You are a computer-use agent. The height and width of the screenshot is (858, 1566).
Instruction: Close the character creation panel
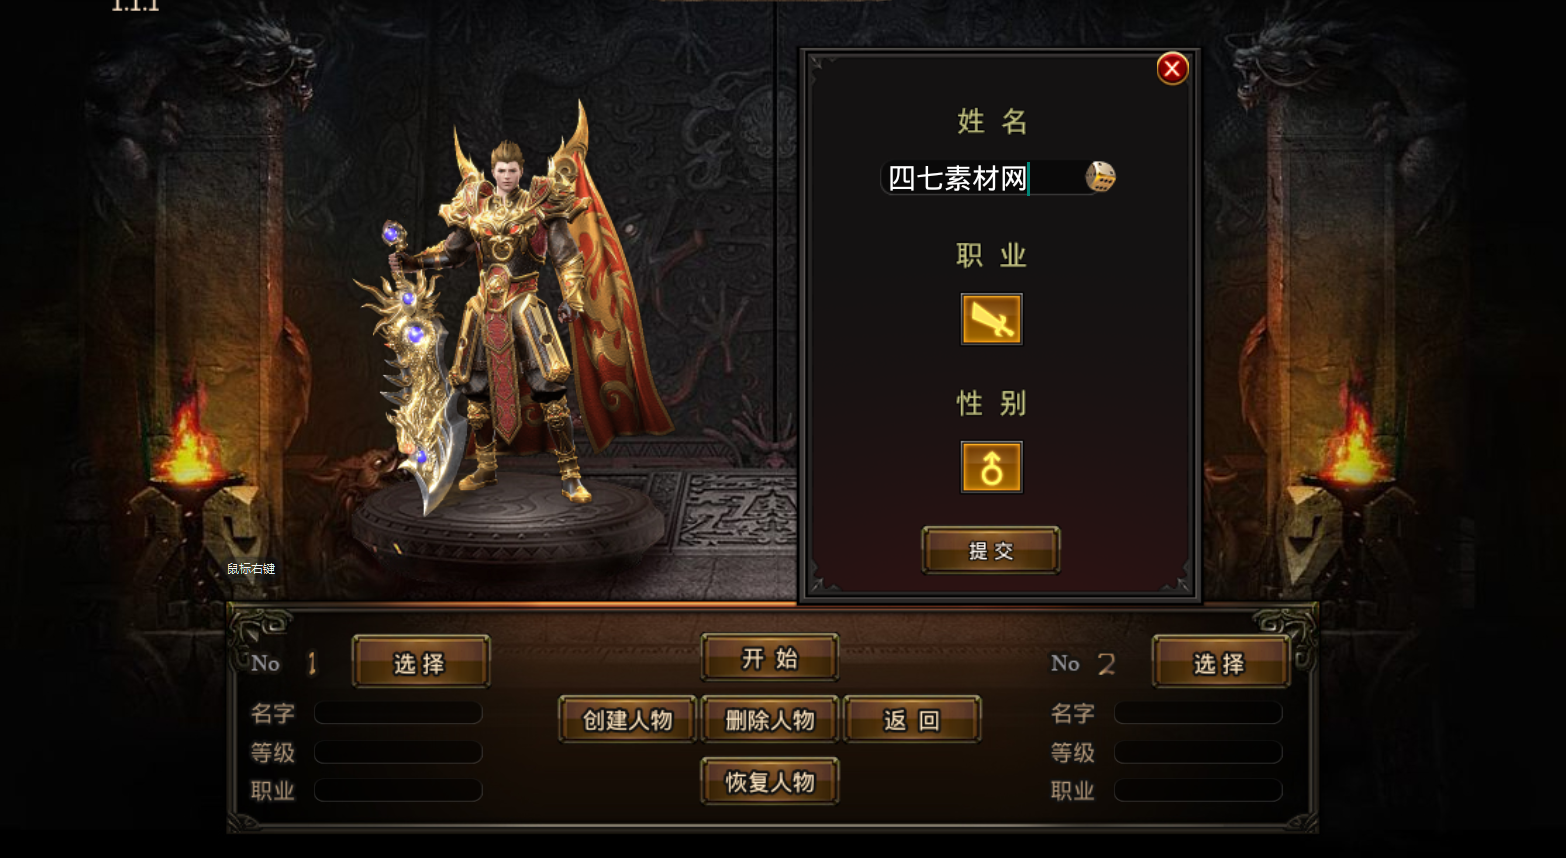click(1172, 69)
